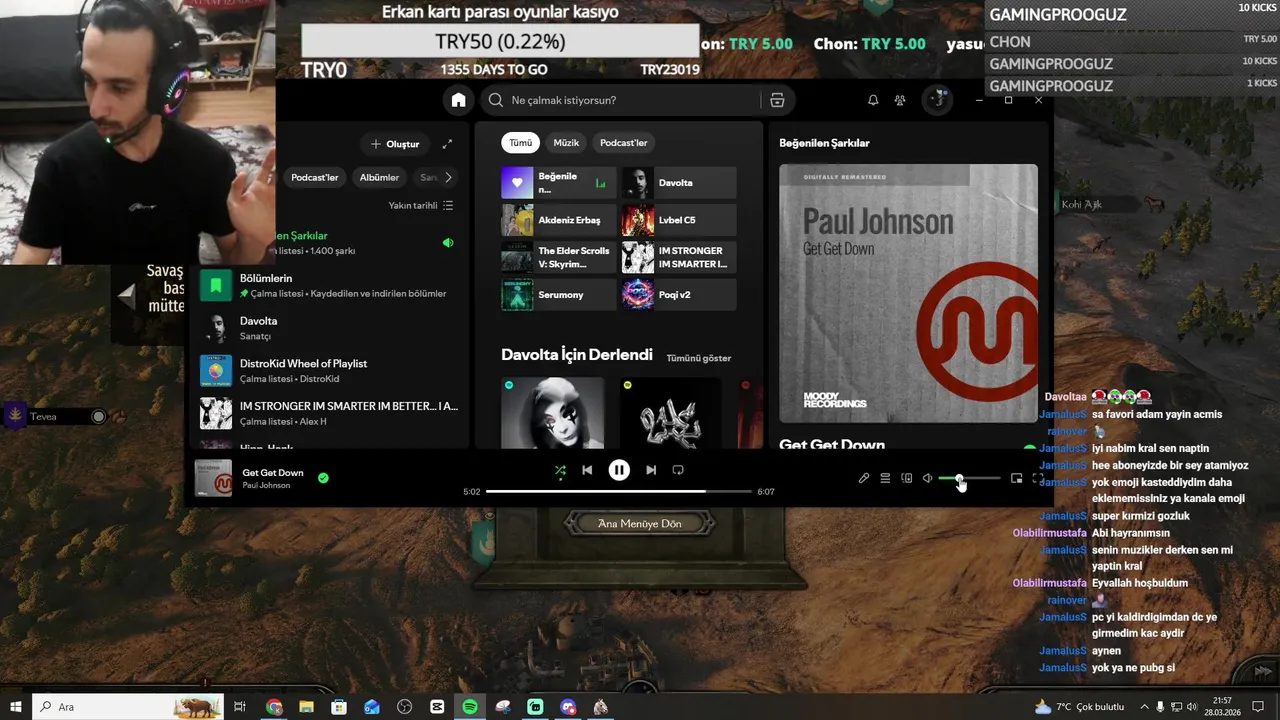
Task: Open the Spotify profile avatar
Action: point(937,100)
